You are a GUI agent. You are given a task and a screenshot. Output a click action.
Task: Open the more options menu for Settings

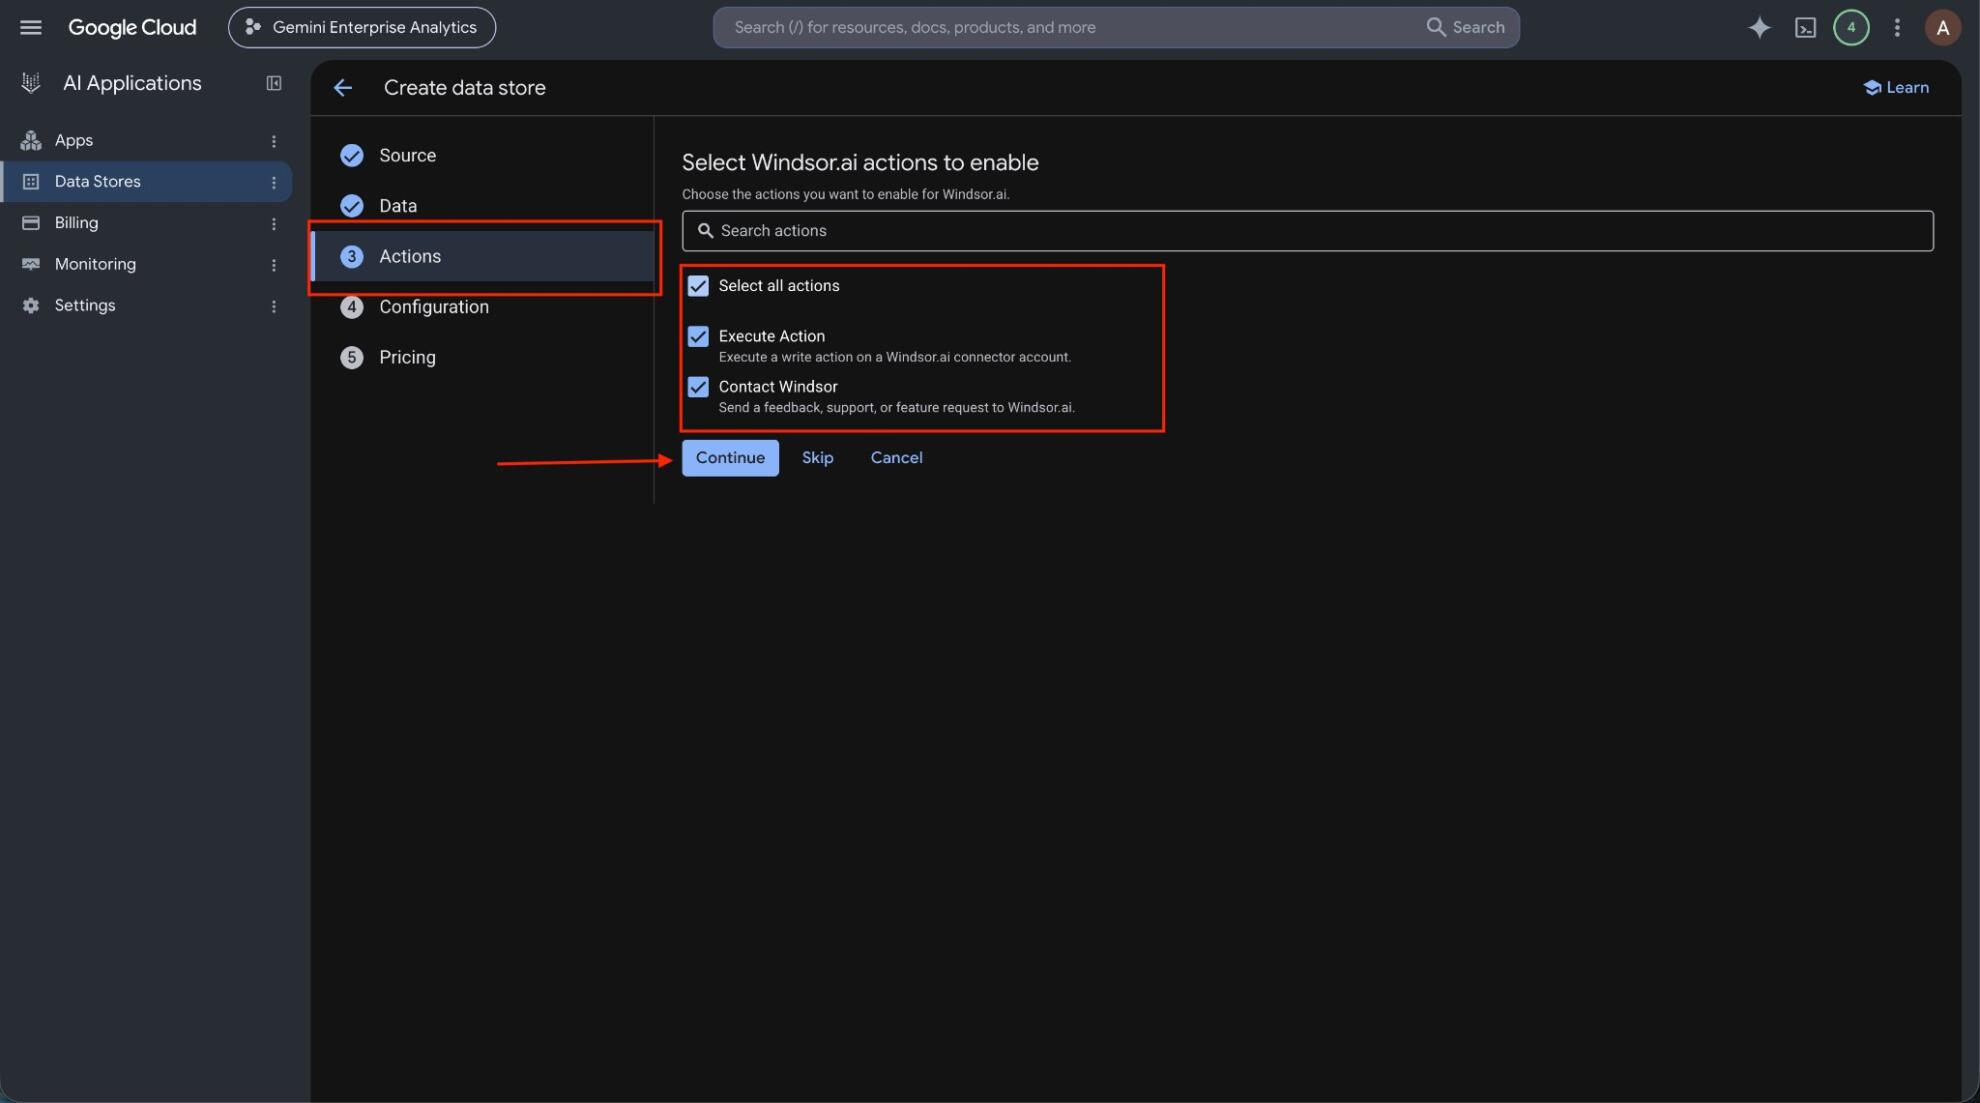pyautogui.click(x=274, y=306)
